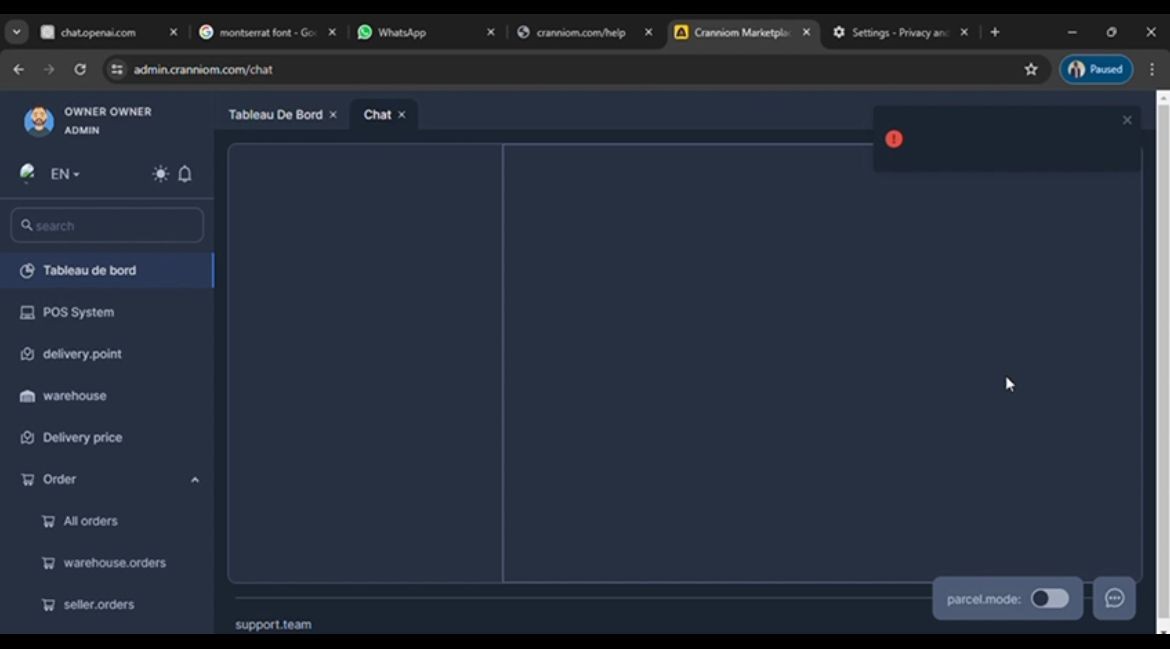Go back in browser history

[x=19, y=69]
